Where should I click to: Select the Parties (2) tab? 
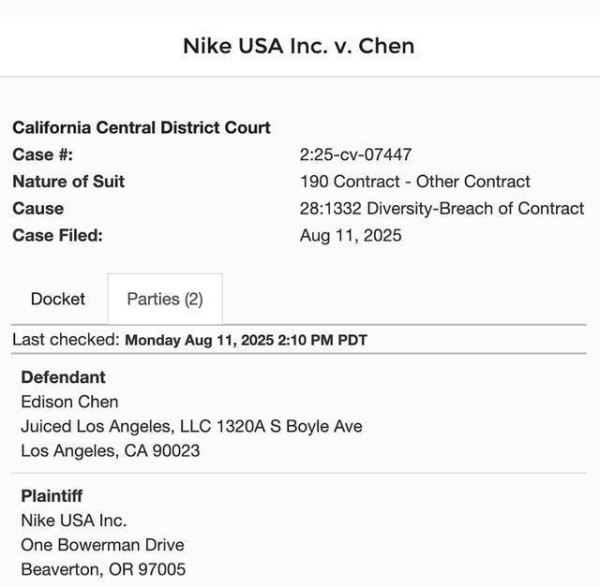coord(164,299)
